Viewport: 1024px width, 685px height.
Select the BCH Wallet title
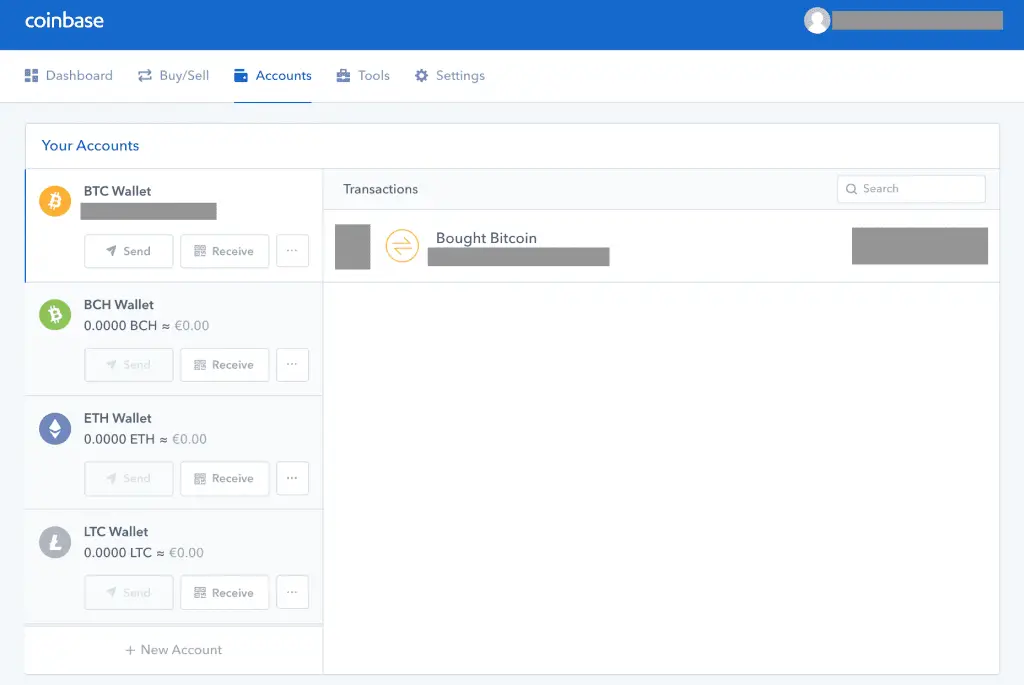(119, 305)
